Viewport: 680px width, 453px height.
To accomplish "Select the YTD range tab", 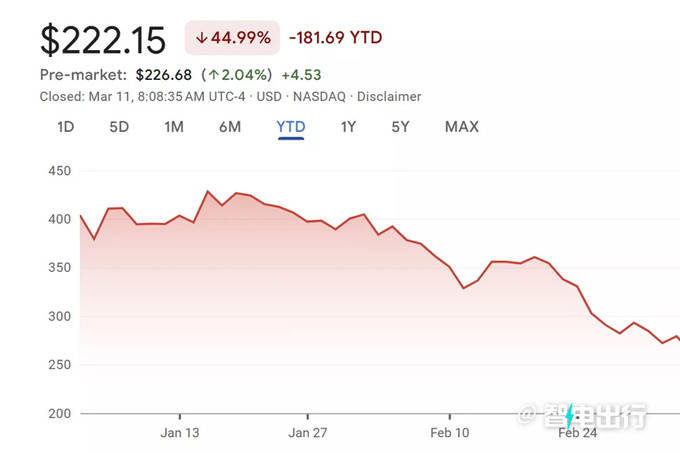I will [x=291, y=127].
